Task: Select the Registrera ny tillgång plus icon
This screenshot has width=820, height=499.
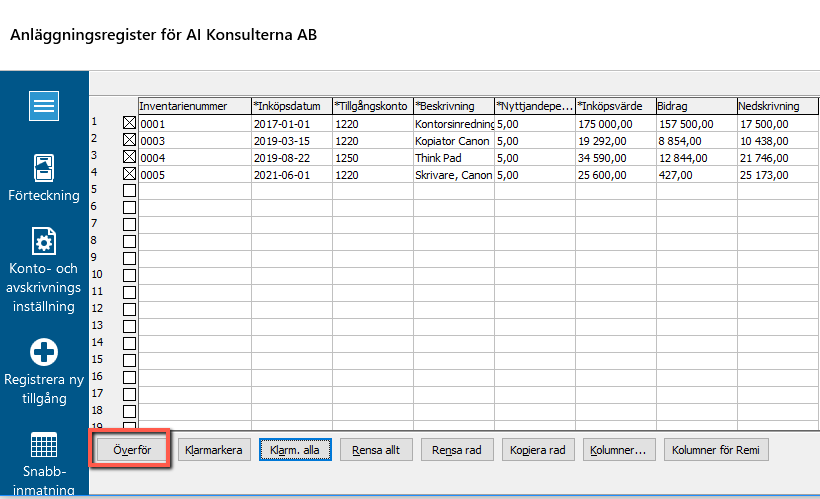Action: [44, 352]
